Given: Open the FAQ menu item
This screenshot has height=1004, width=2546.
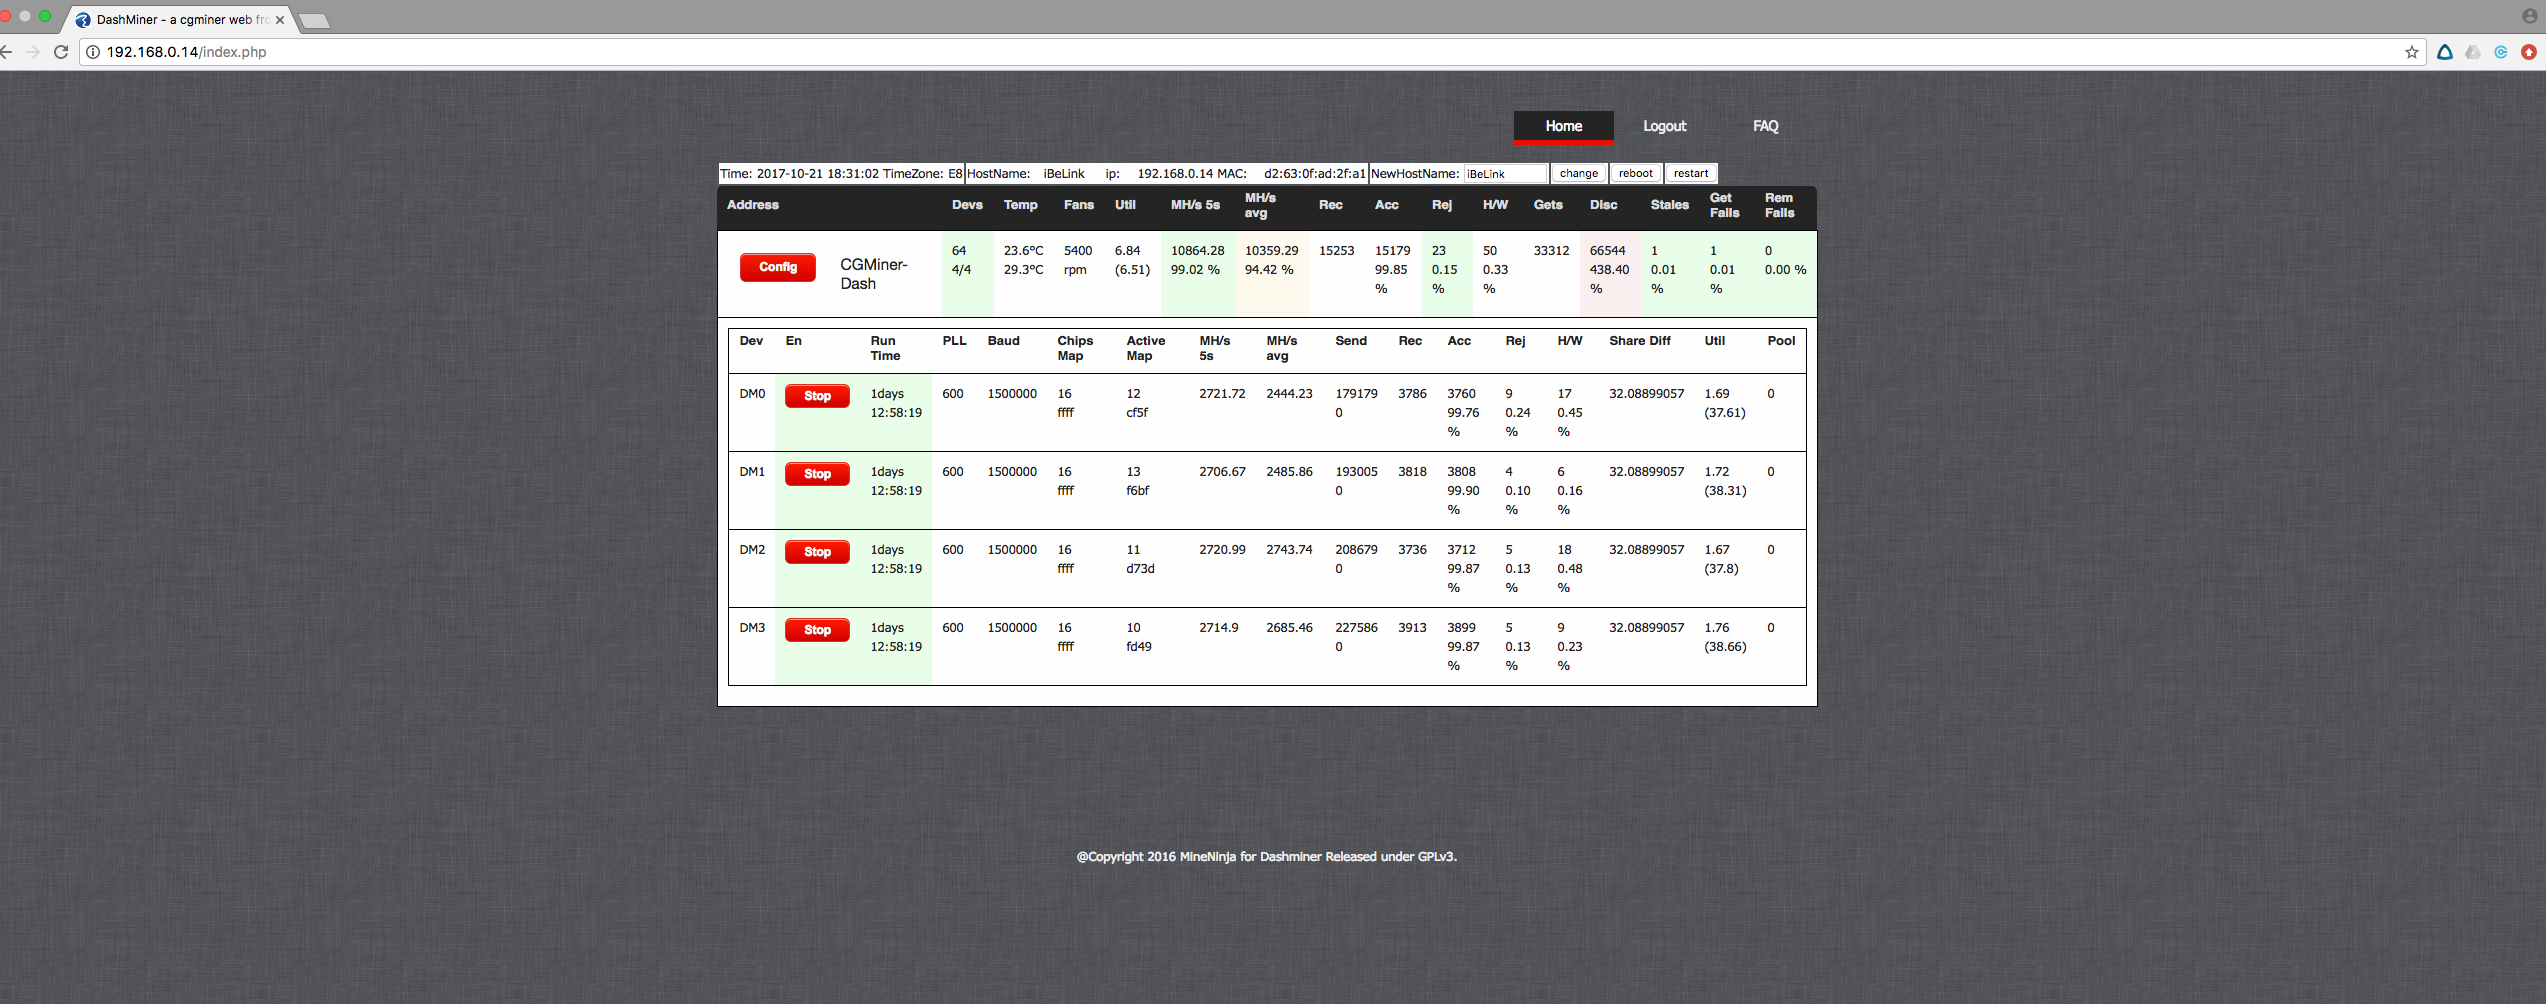Looking at the screenshot, I should (x=1765, y=126).
